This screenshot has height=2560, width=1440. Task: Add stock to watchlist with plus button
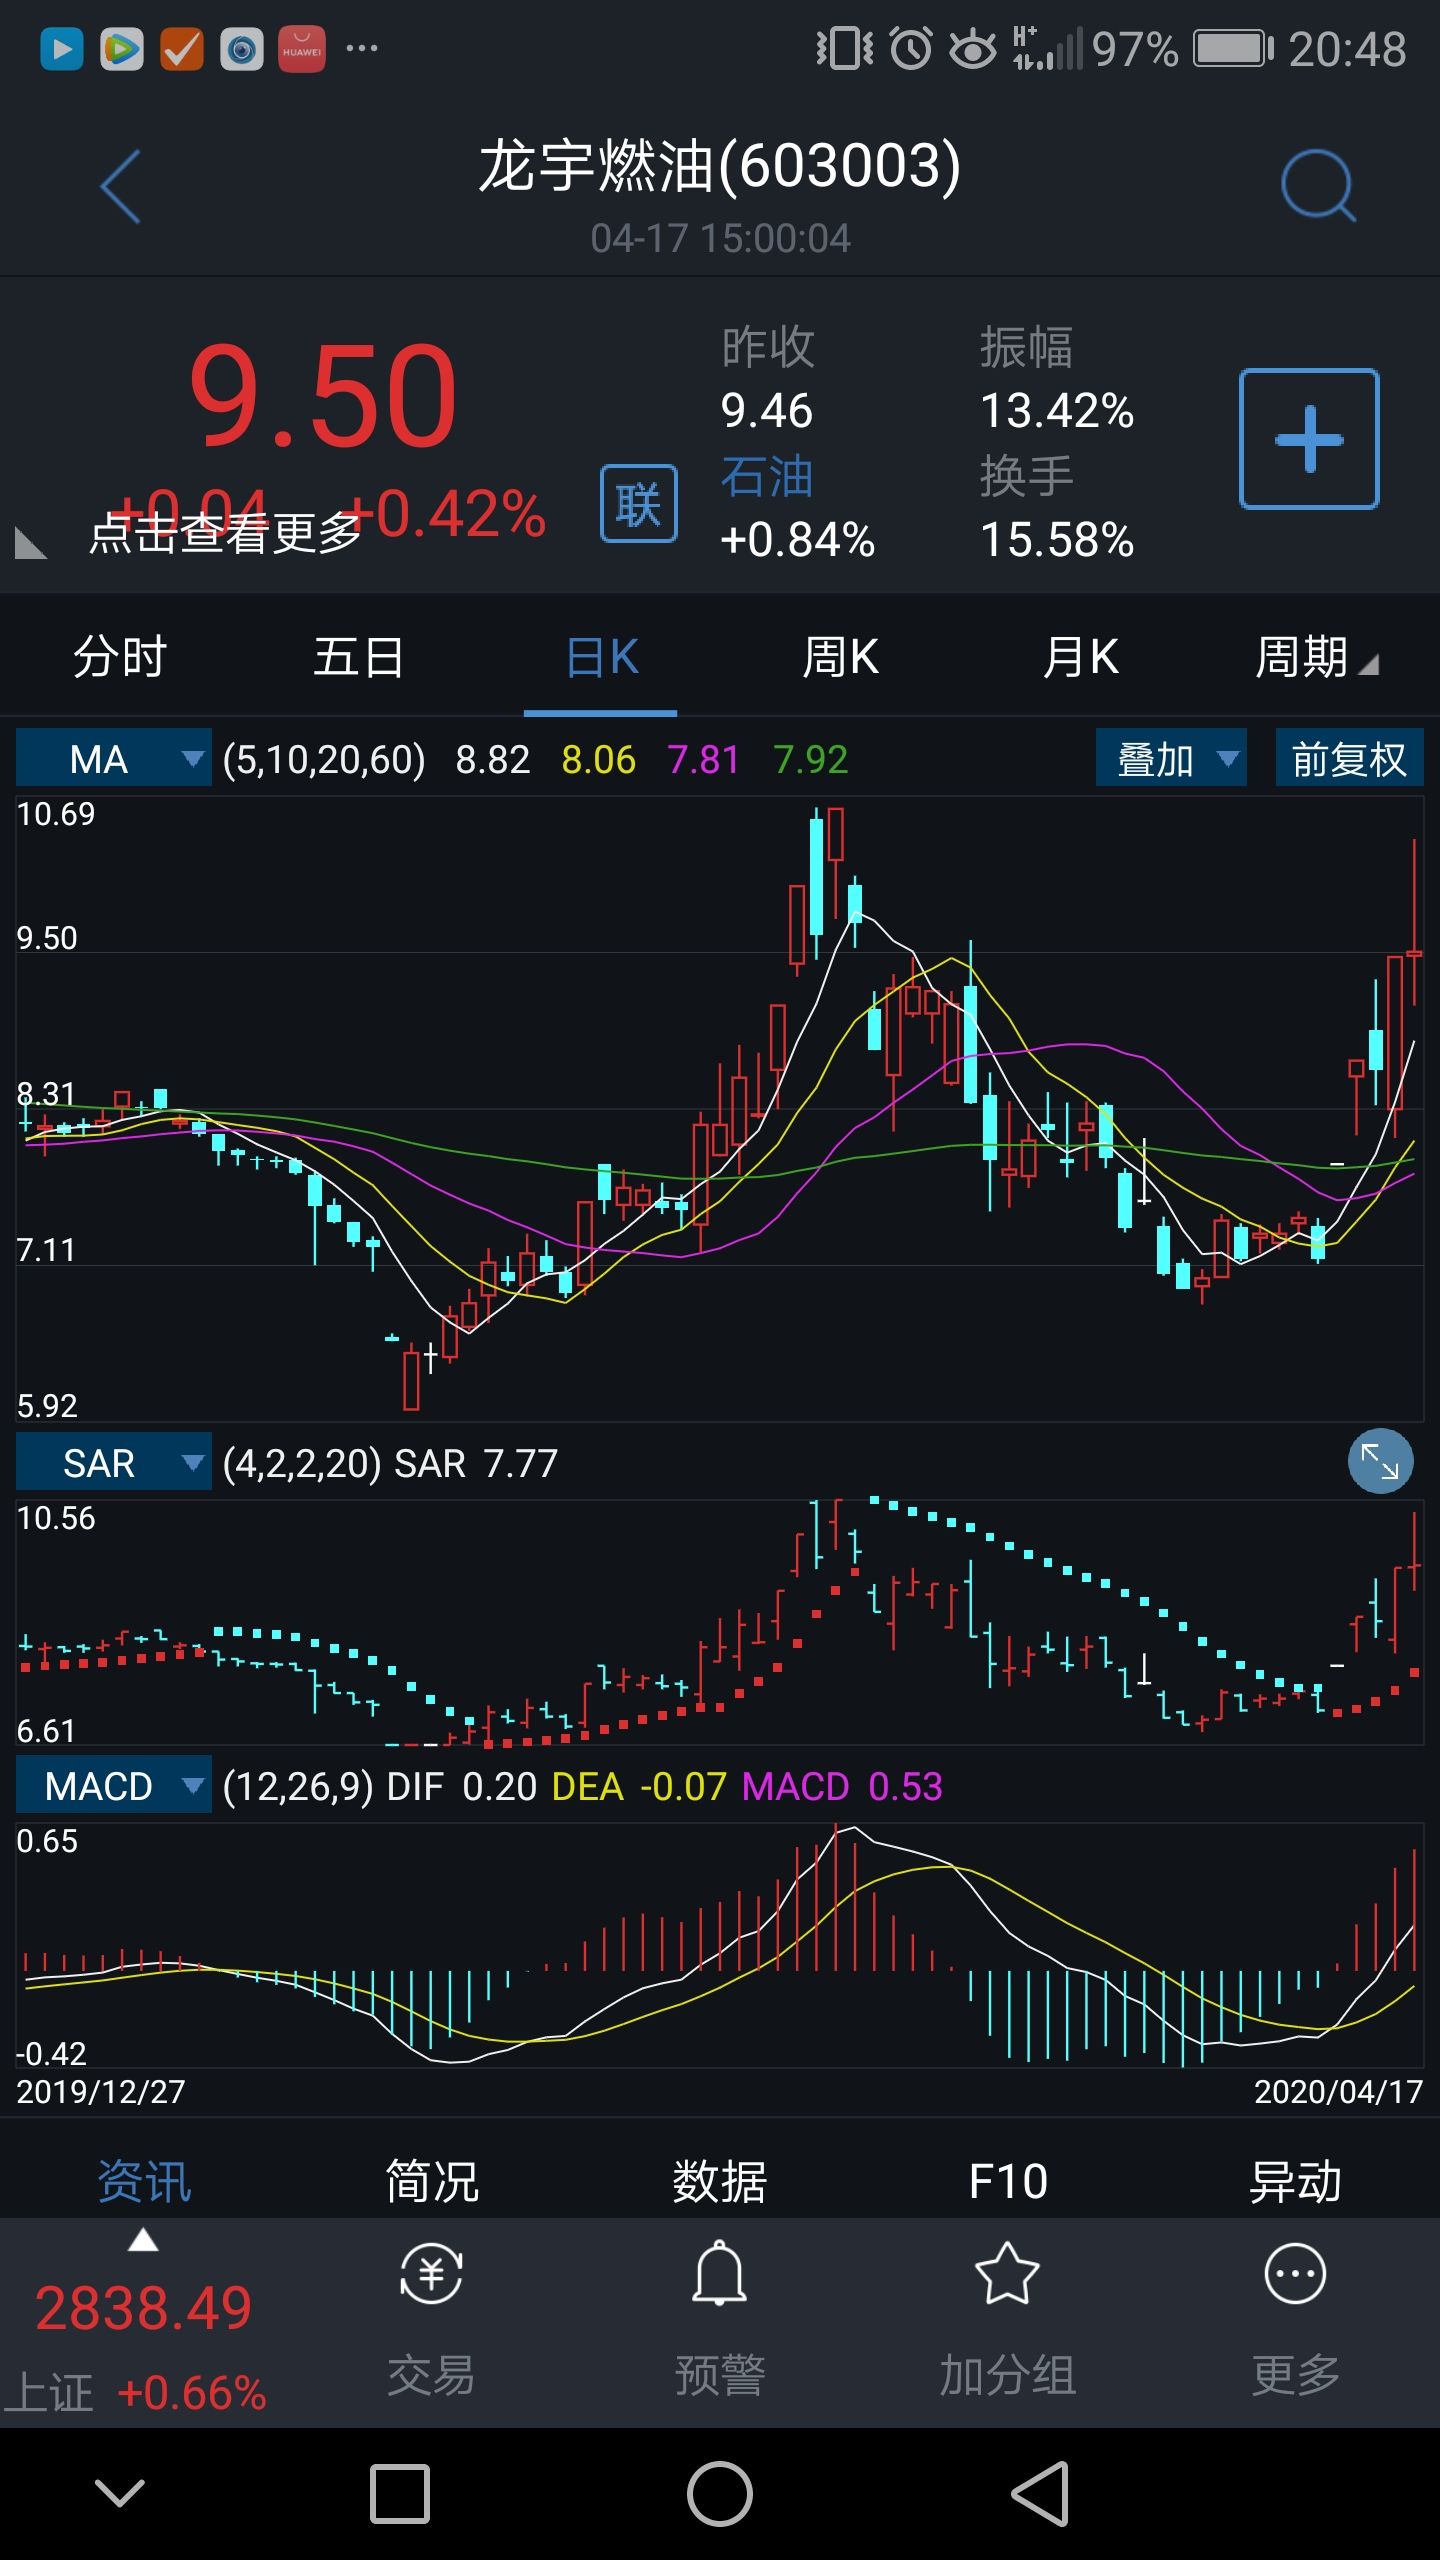tap(1309, 439)
